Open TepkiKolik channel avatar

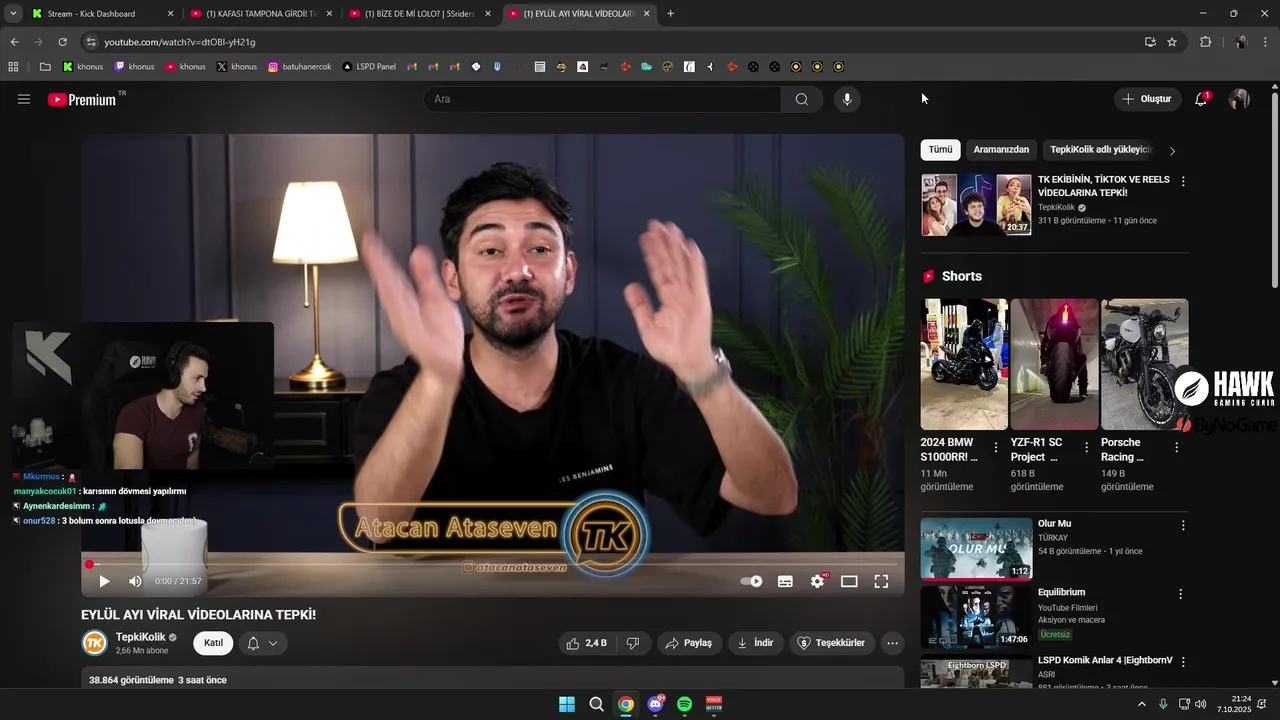[94, 643]
